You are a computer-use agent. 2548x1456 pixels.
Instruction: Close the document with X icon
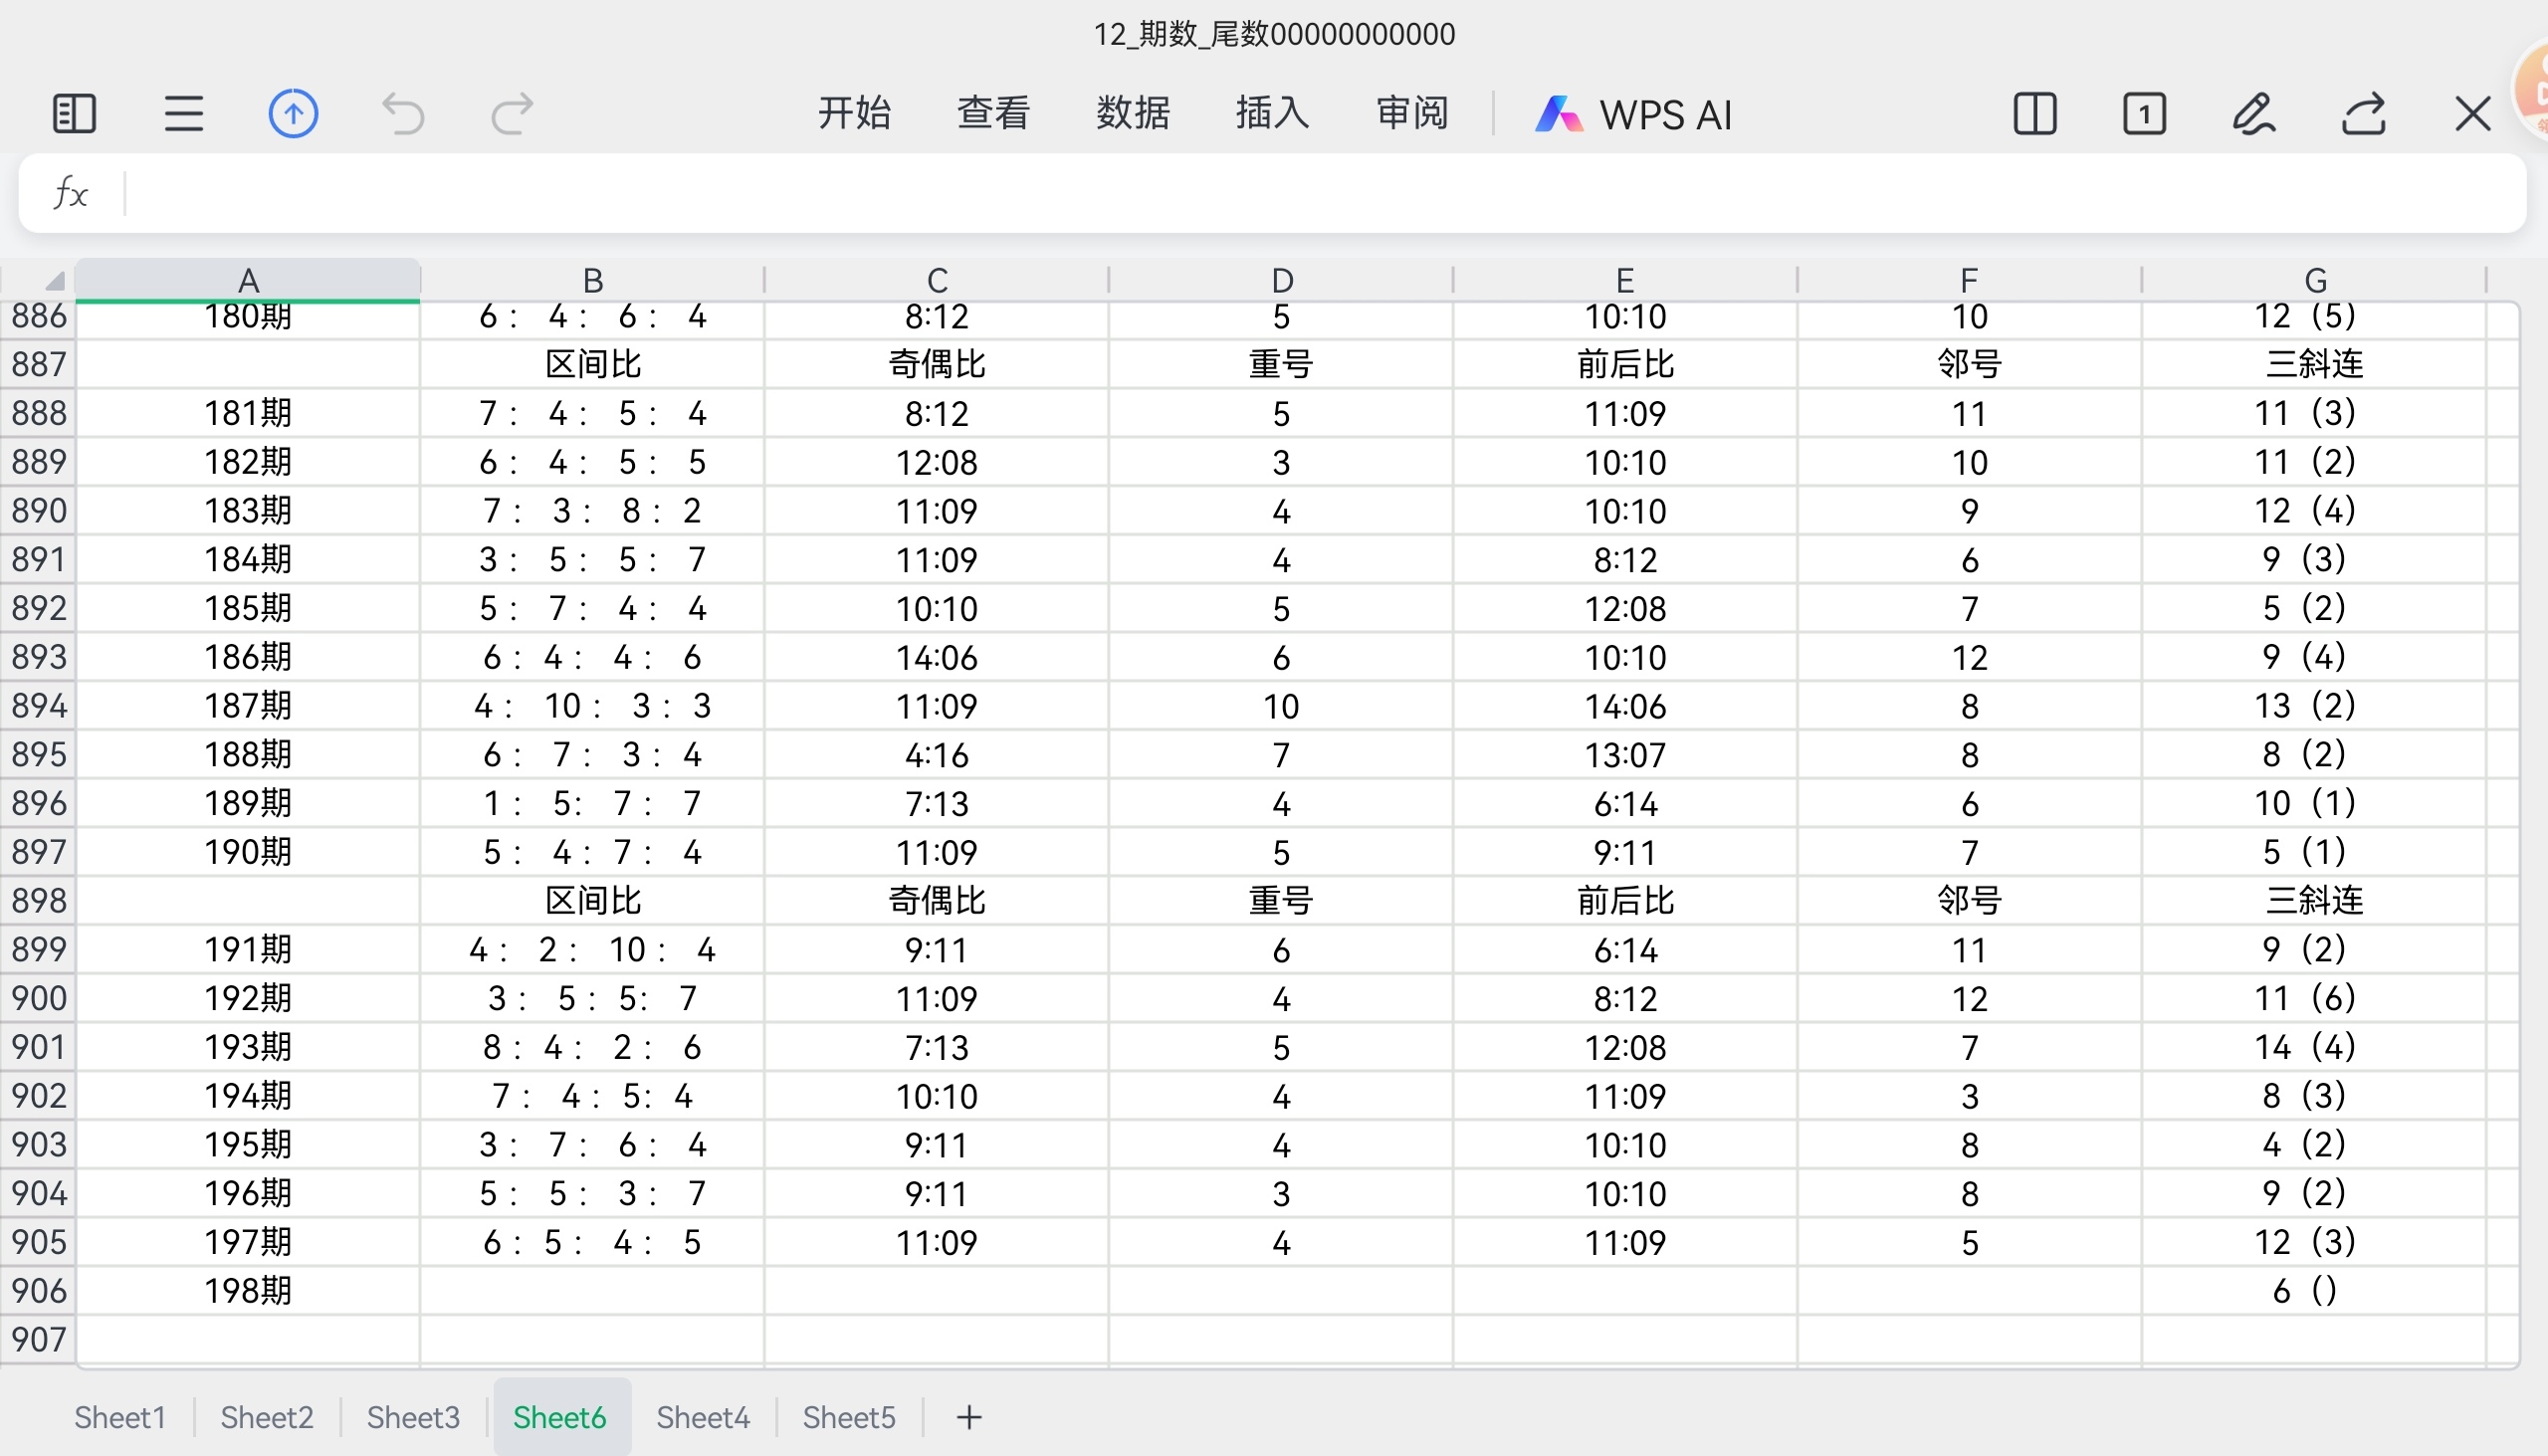[2472, 114]
